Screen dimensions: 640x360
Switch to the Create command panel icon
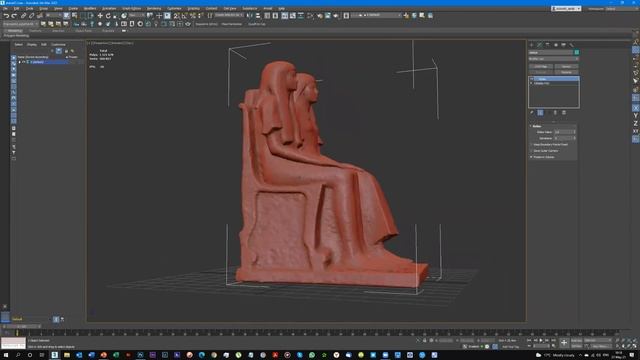[531, 44]
